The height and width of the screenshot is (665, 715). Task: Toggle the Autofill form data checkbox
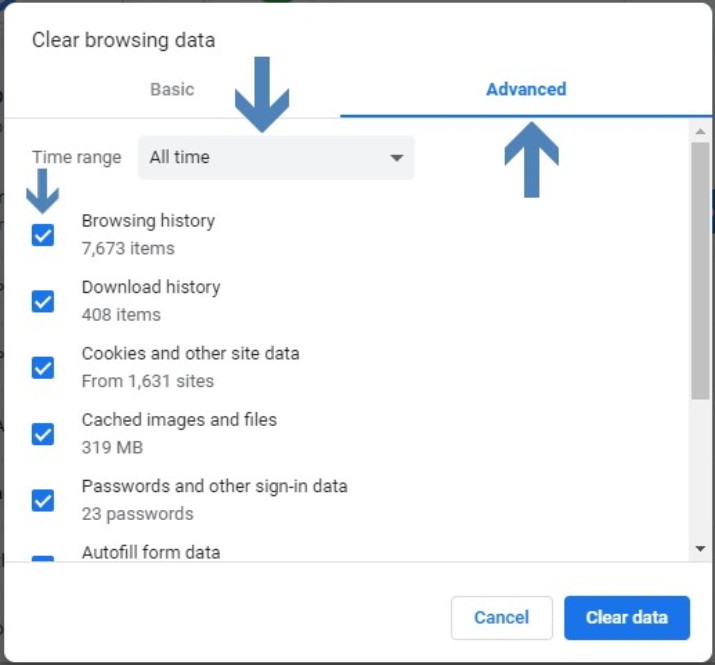click(x=43, y=558)
